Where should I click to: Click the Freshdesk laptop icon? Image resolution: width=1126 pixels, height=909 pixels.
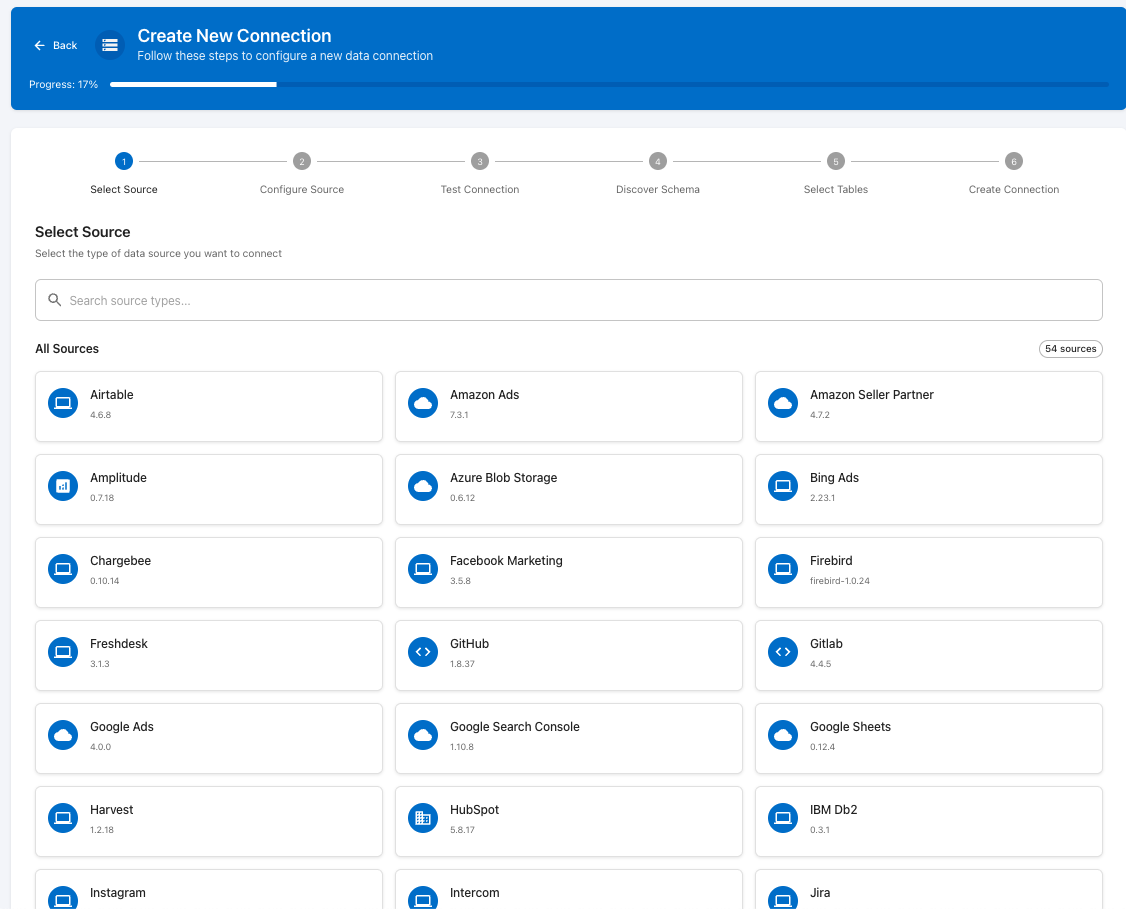tap(63, 652)
